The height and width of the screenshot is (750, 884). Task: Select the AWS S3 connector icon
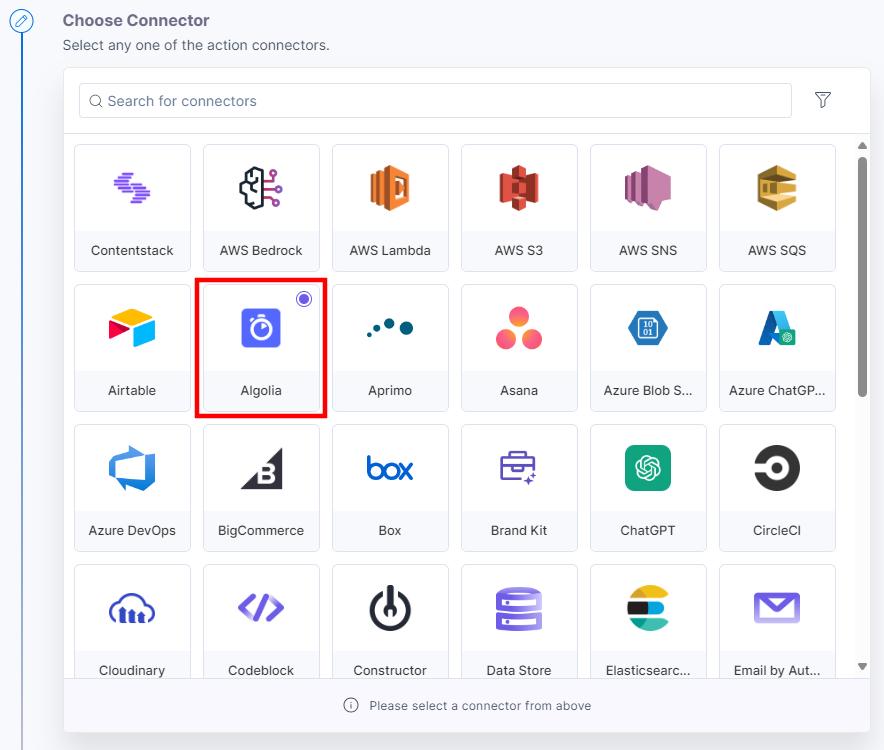tap(519, 188)
